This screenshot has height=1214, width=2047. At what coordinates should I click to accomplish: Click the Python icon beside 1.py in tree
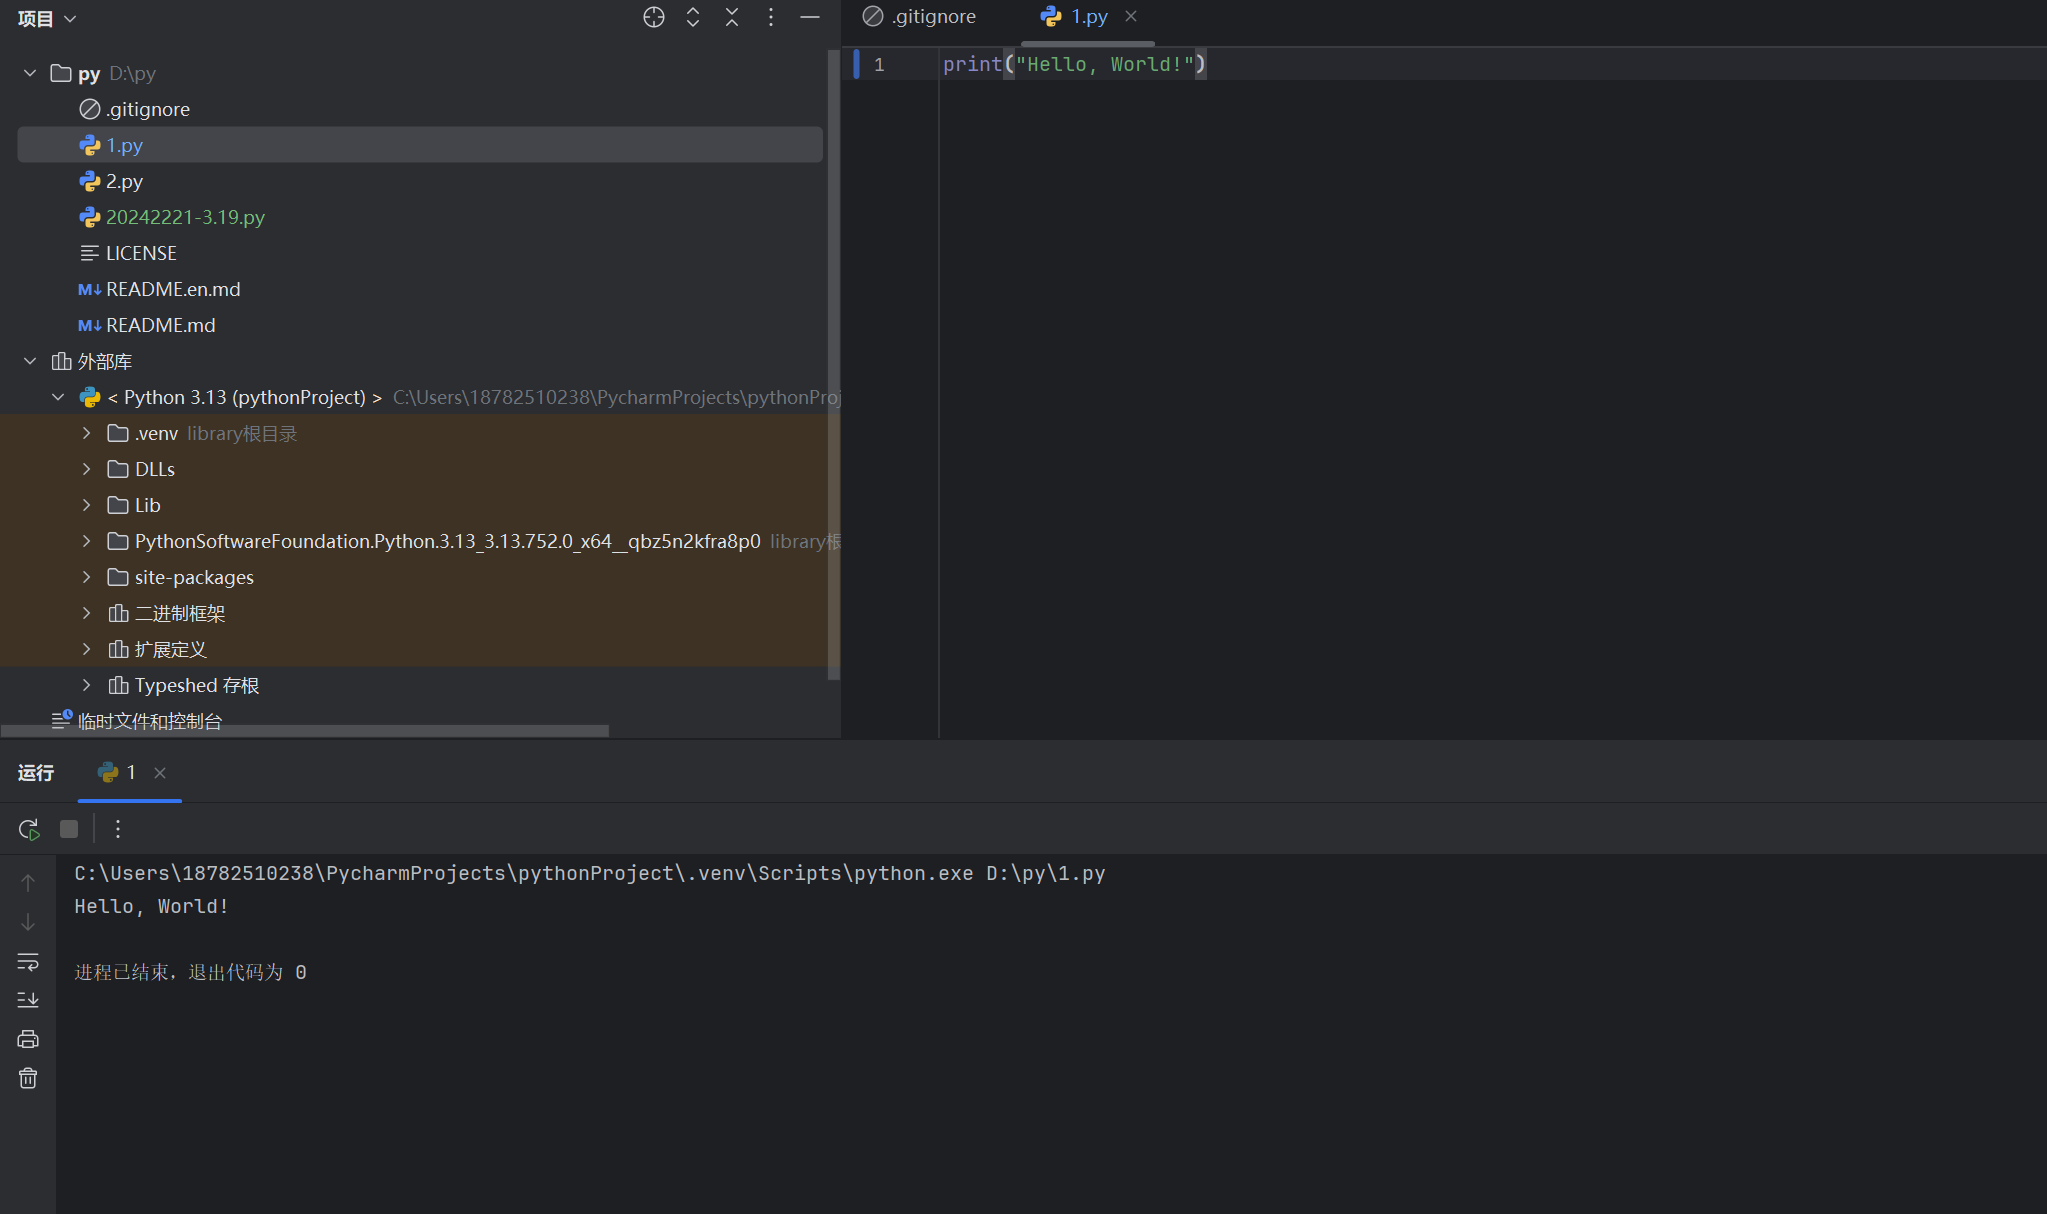90,145
